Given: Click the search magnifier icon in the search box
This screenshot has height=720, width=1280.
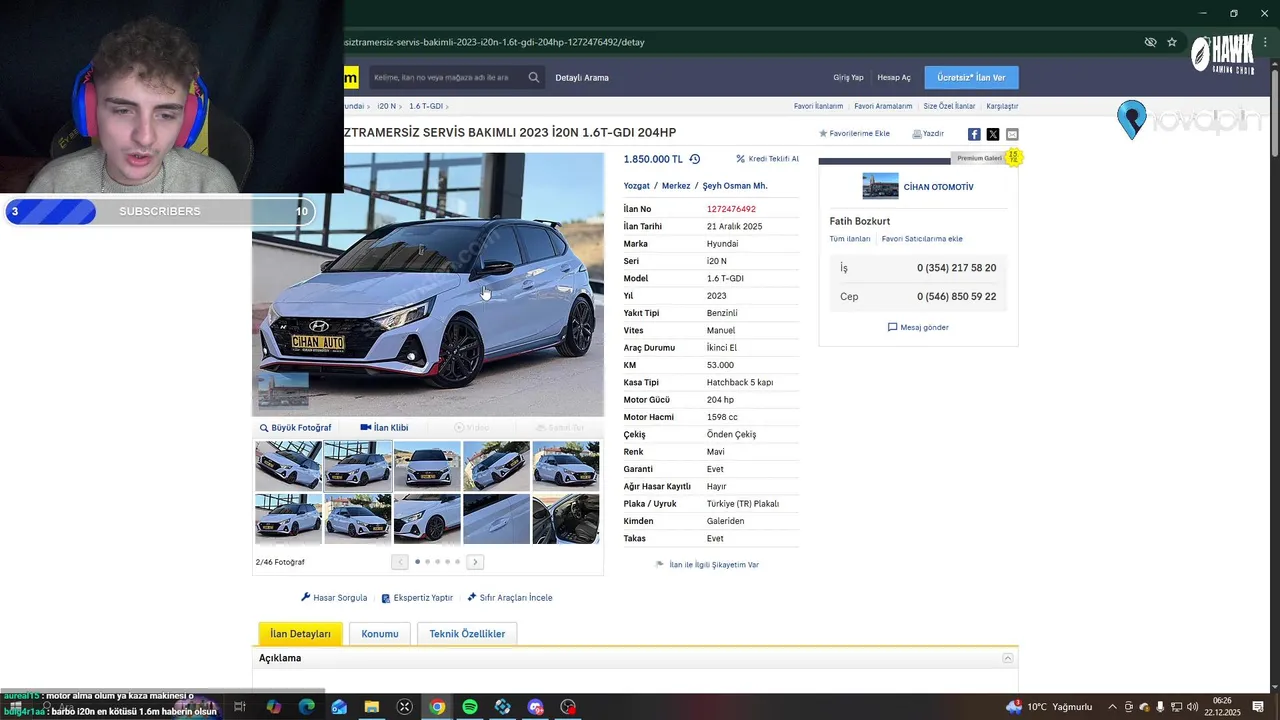Looking at the screenshot, I should 534,77.
